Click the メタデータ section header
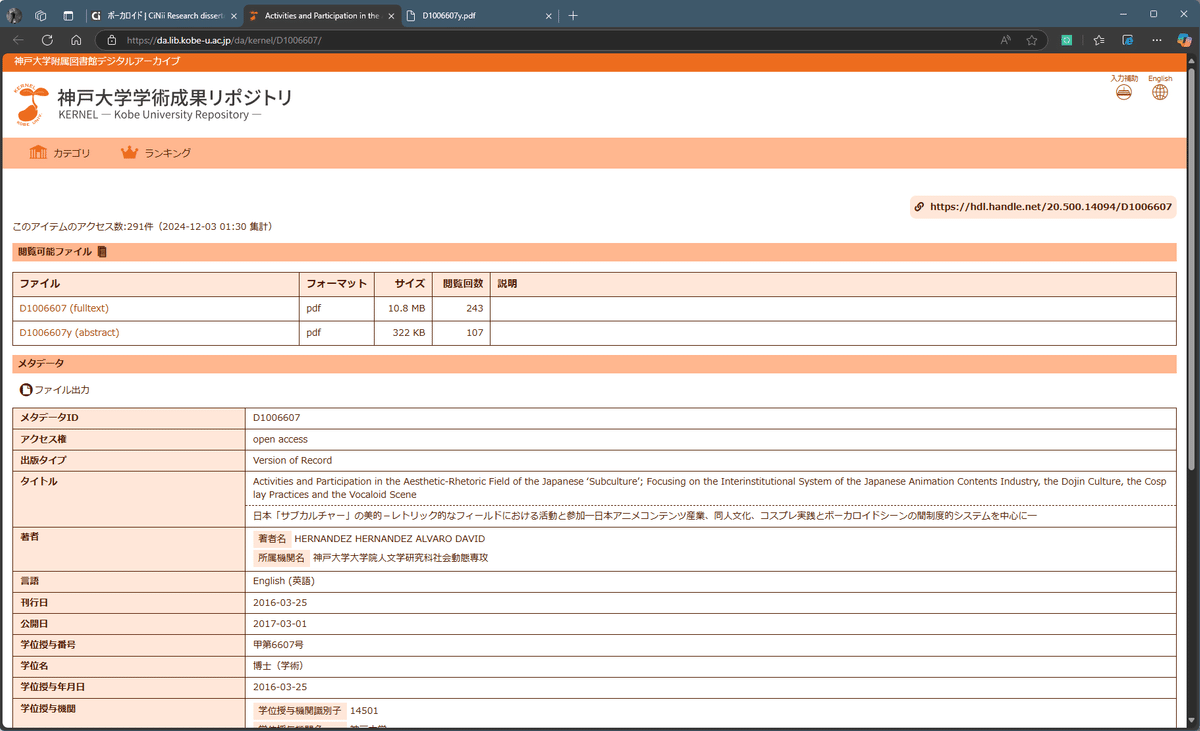The image size is (1200, 731). coord(594,364)
